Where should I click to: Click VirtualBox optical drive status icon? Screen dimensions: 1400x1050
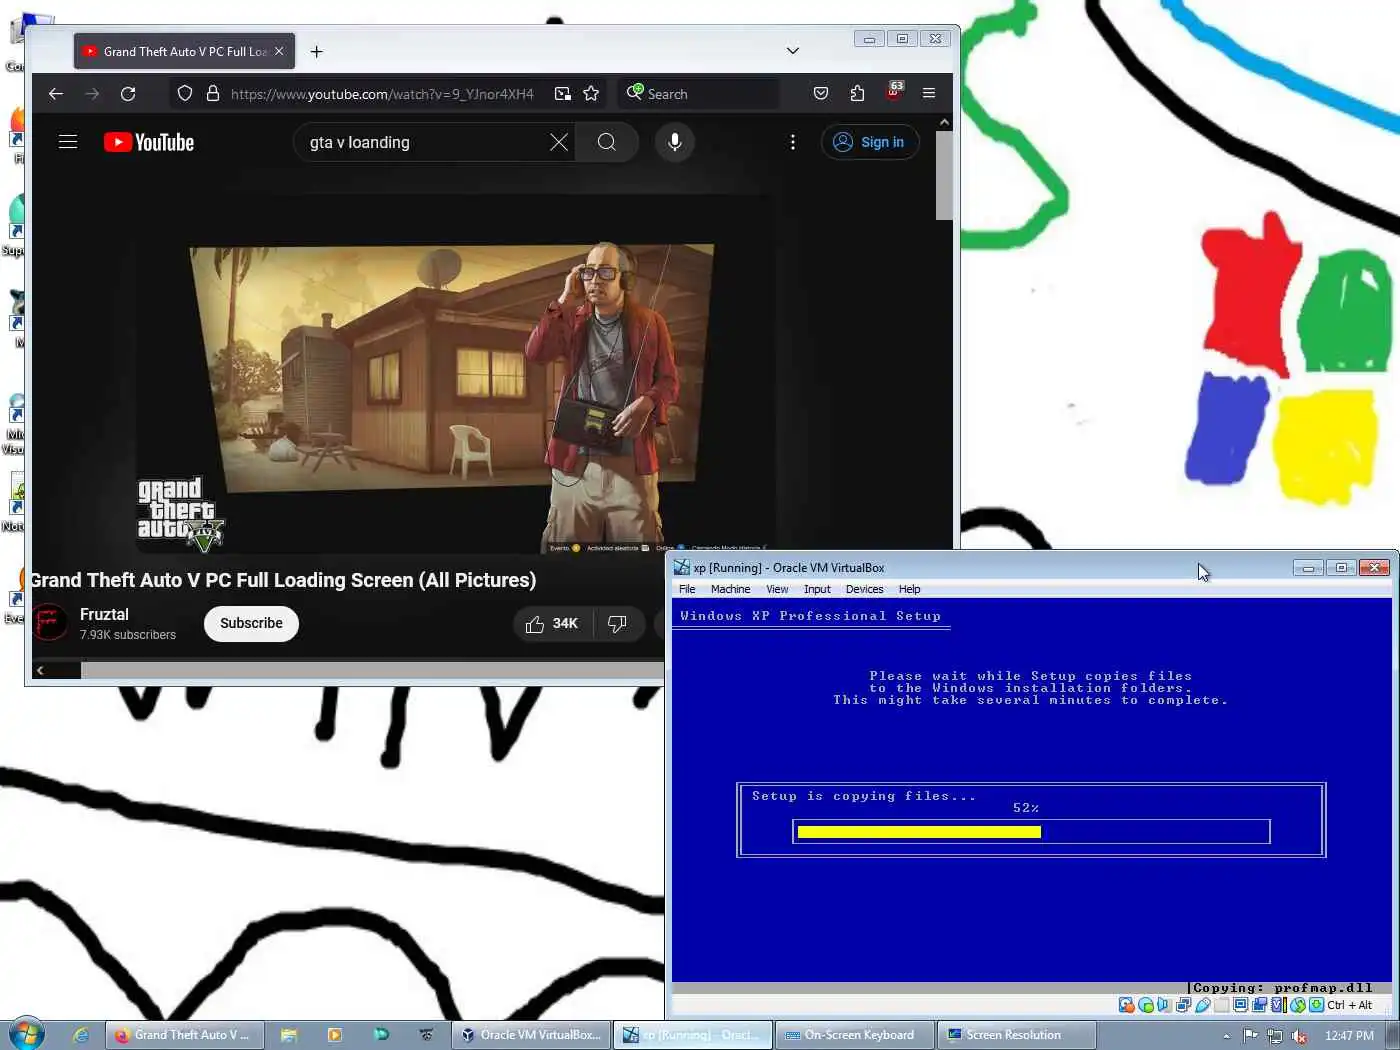click(x=1146, y=1005)
